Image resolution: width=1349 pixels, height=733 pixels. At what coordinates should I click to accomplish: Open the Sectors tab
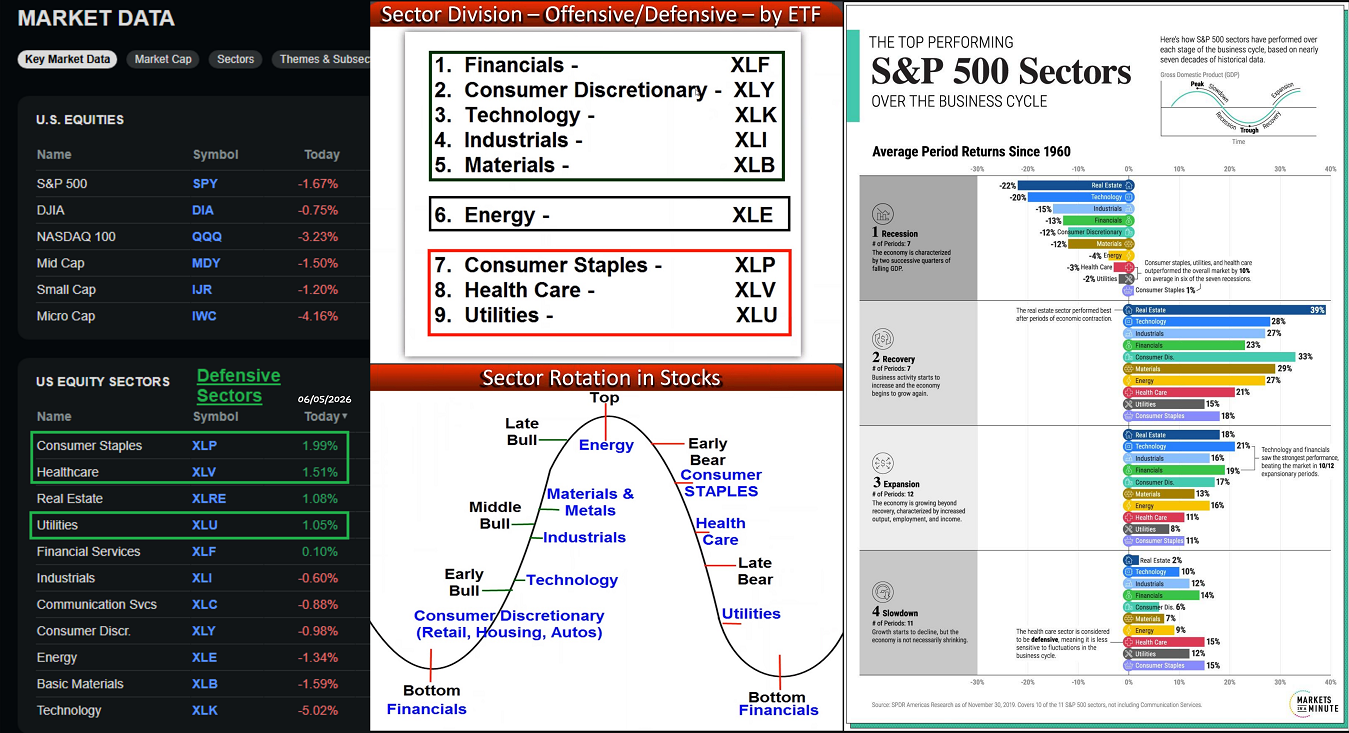click(x=236, y=59)
